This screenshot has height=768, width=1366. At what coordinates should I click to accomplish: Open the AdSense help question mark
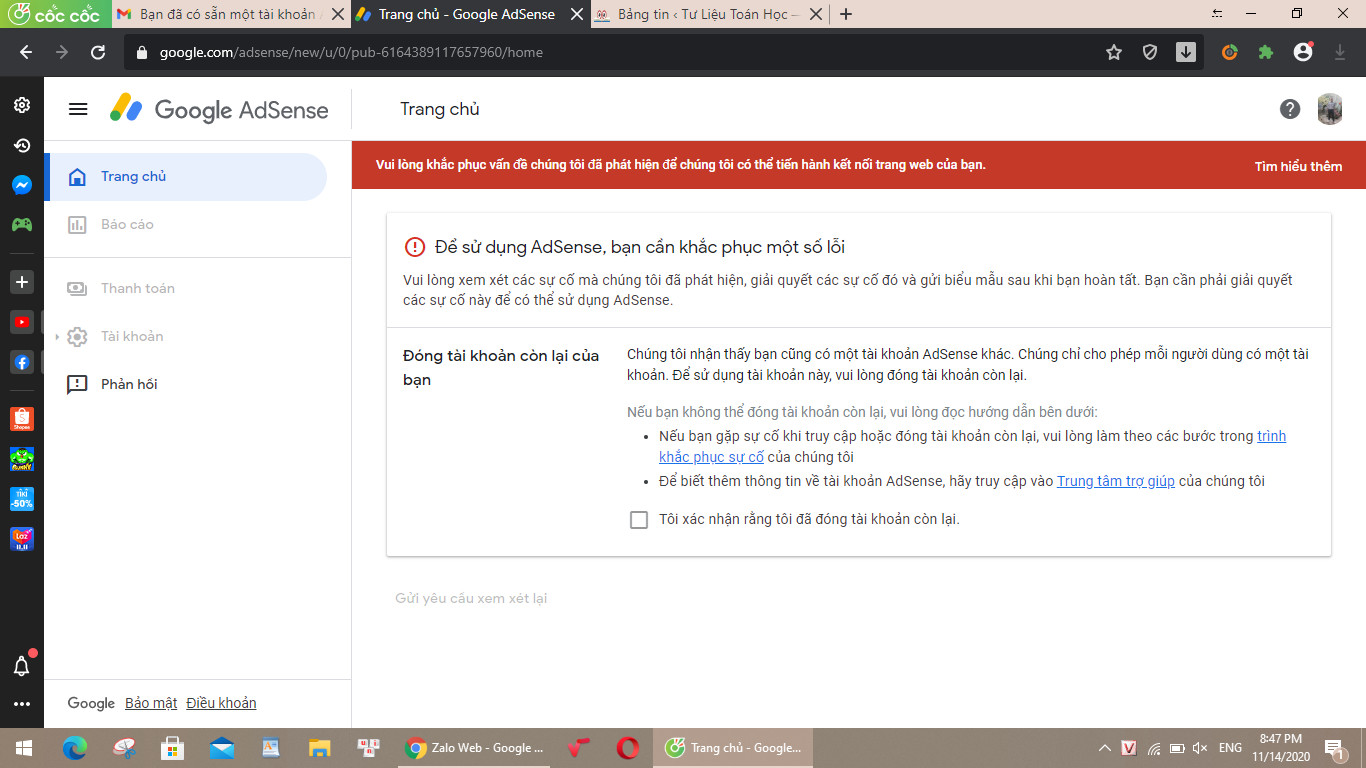(x=1290, y=109)
